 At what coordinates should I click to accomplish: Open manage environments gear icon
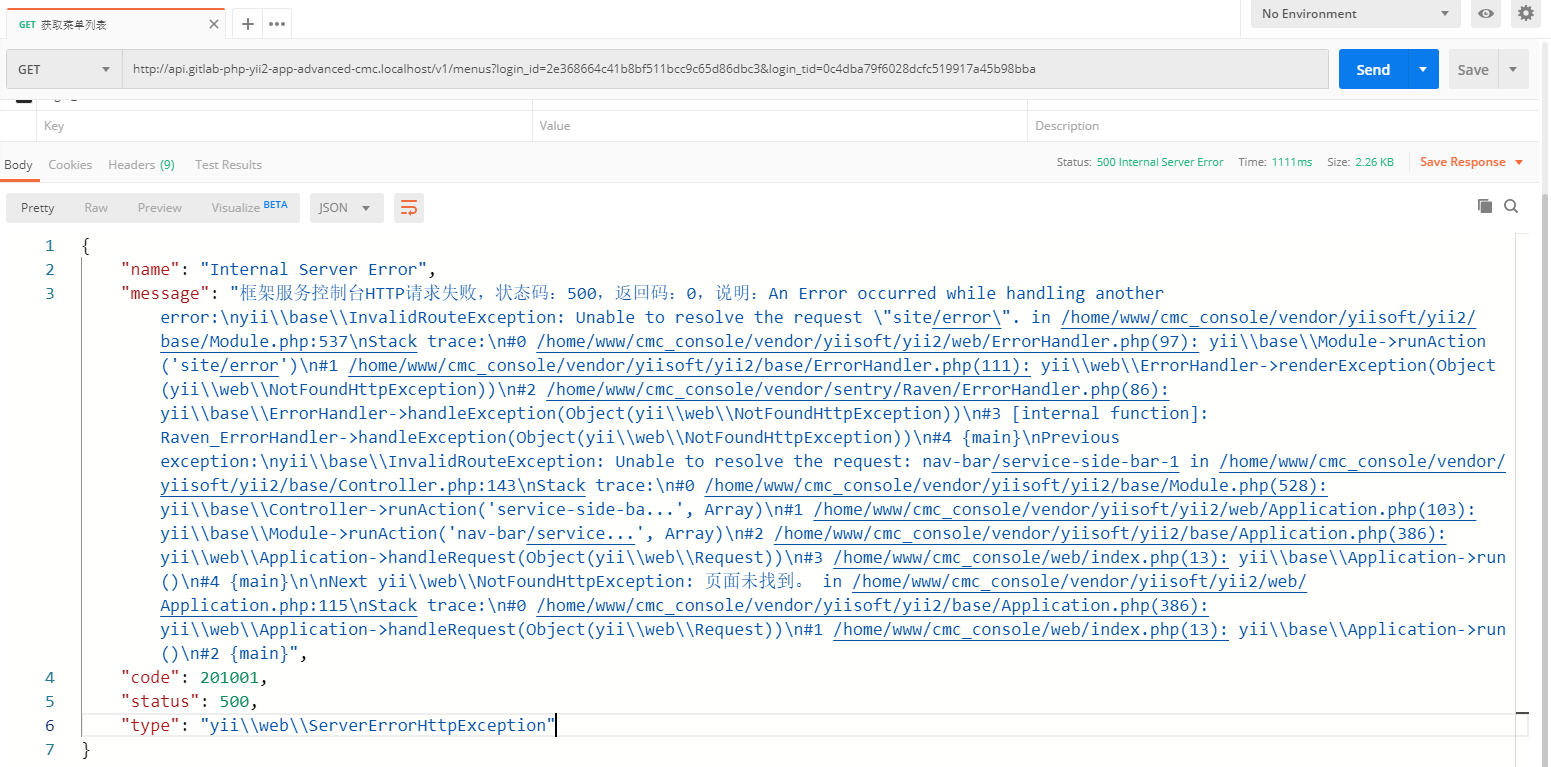[x=1526, y=13]
